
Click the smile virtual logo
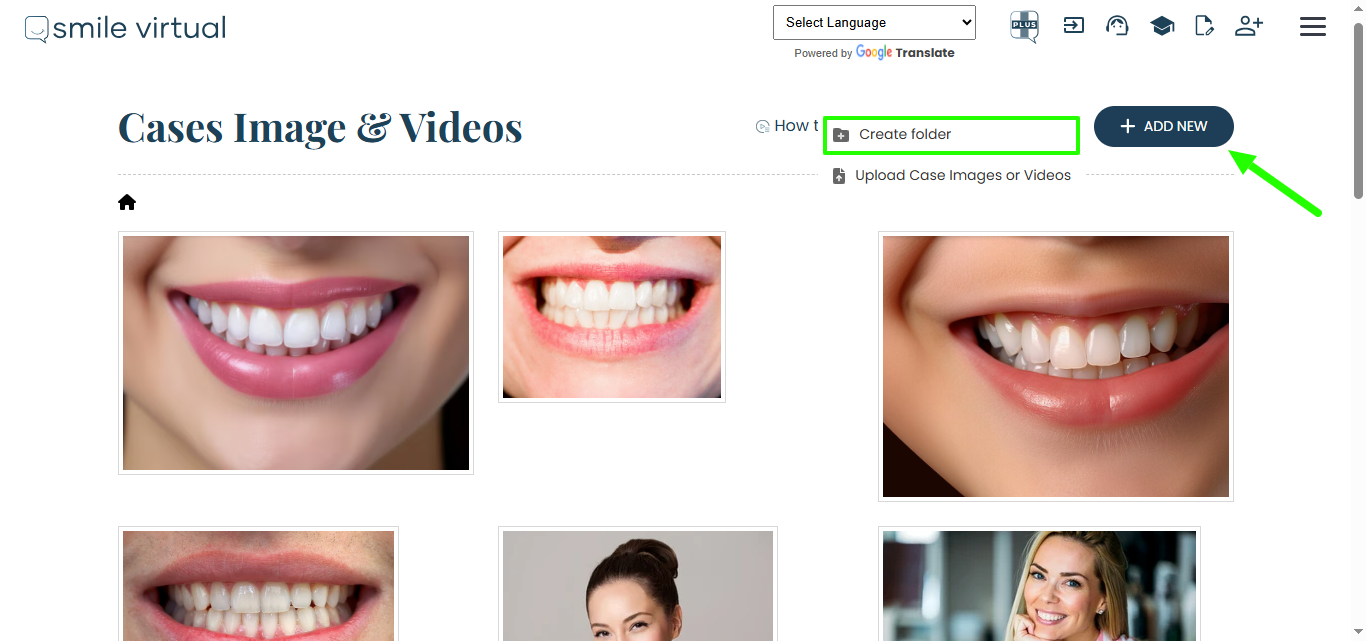point(126,28)
